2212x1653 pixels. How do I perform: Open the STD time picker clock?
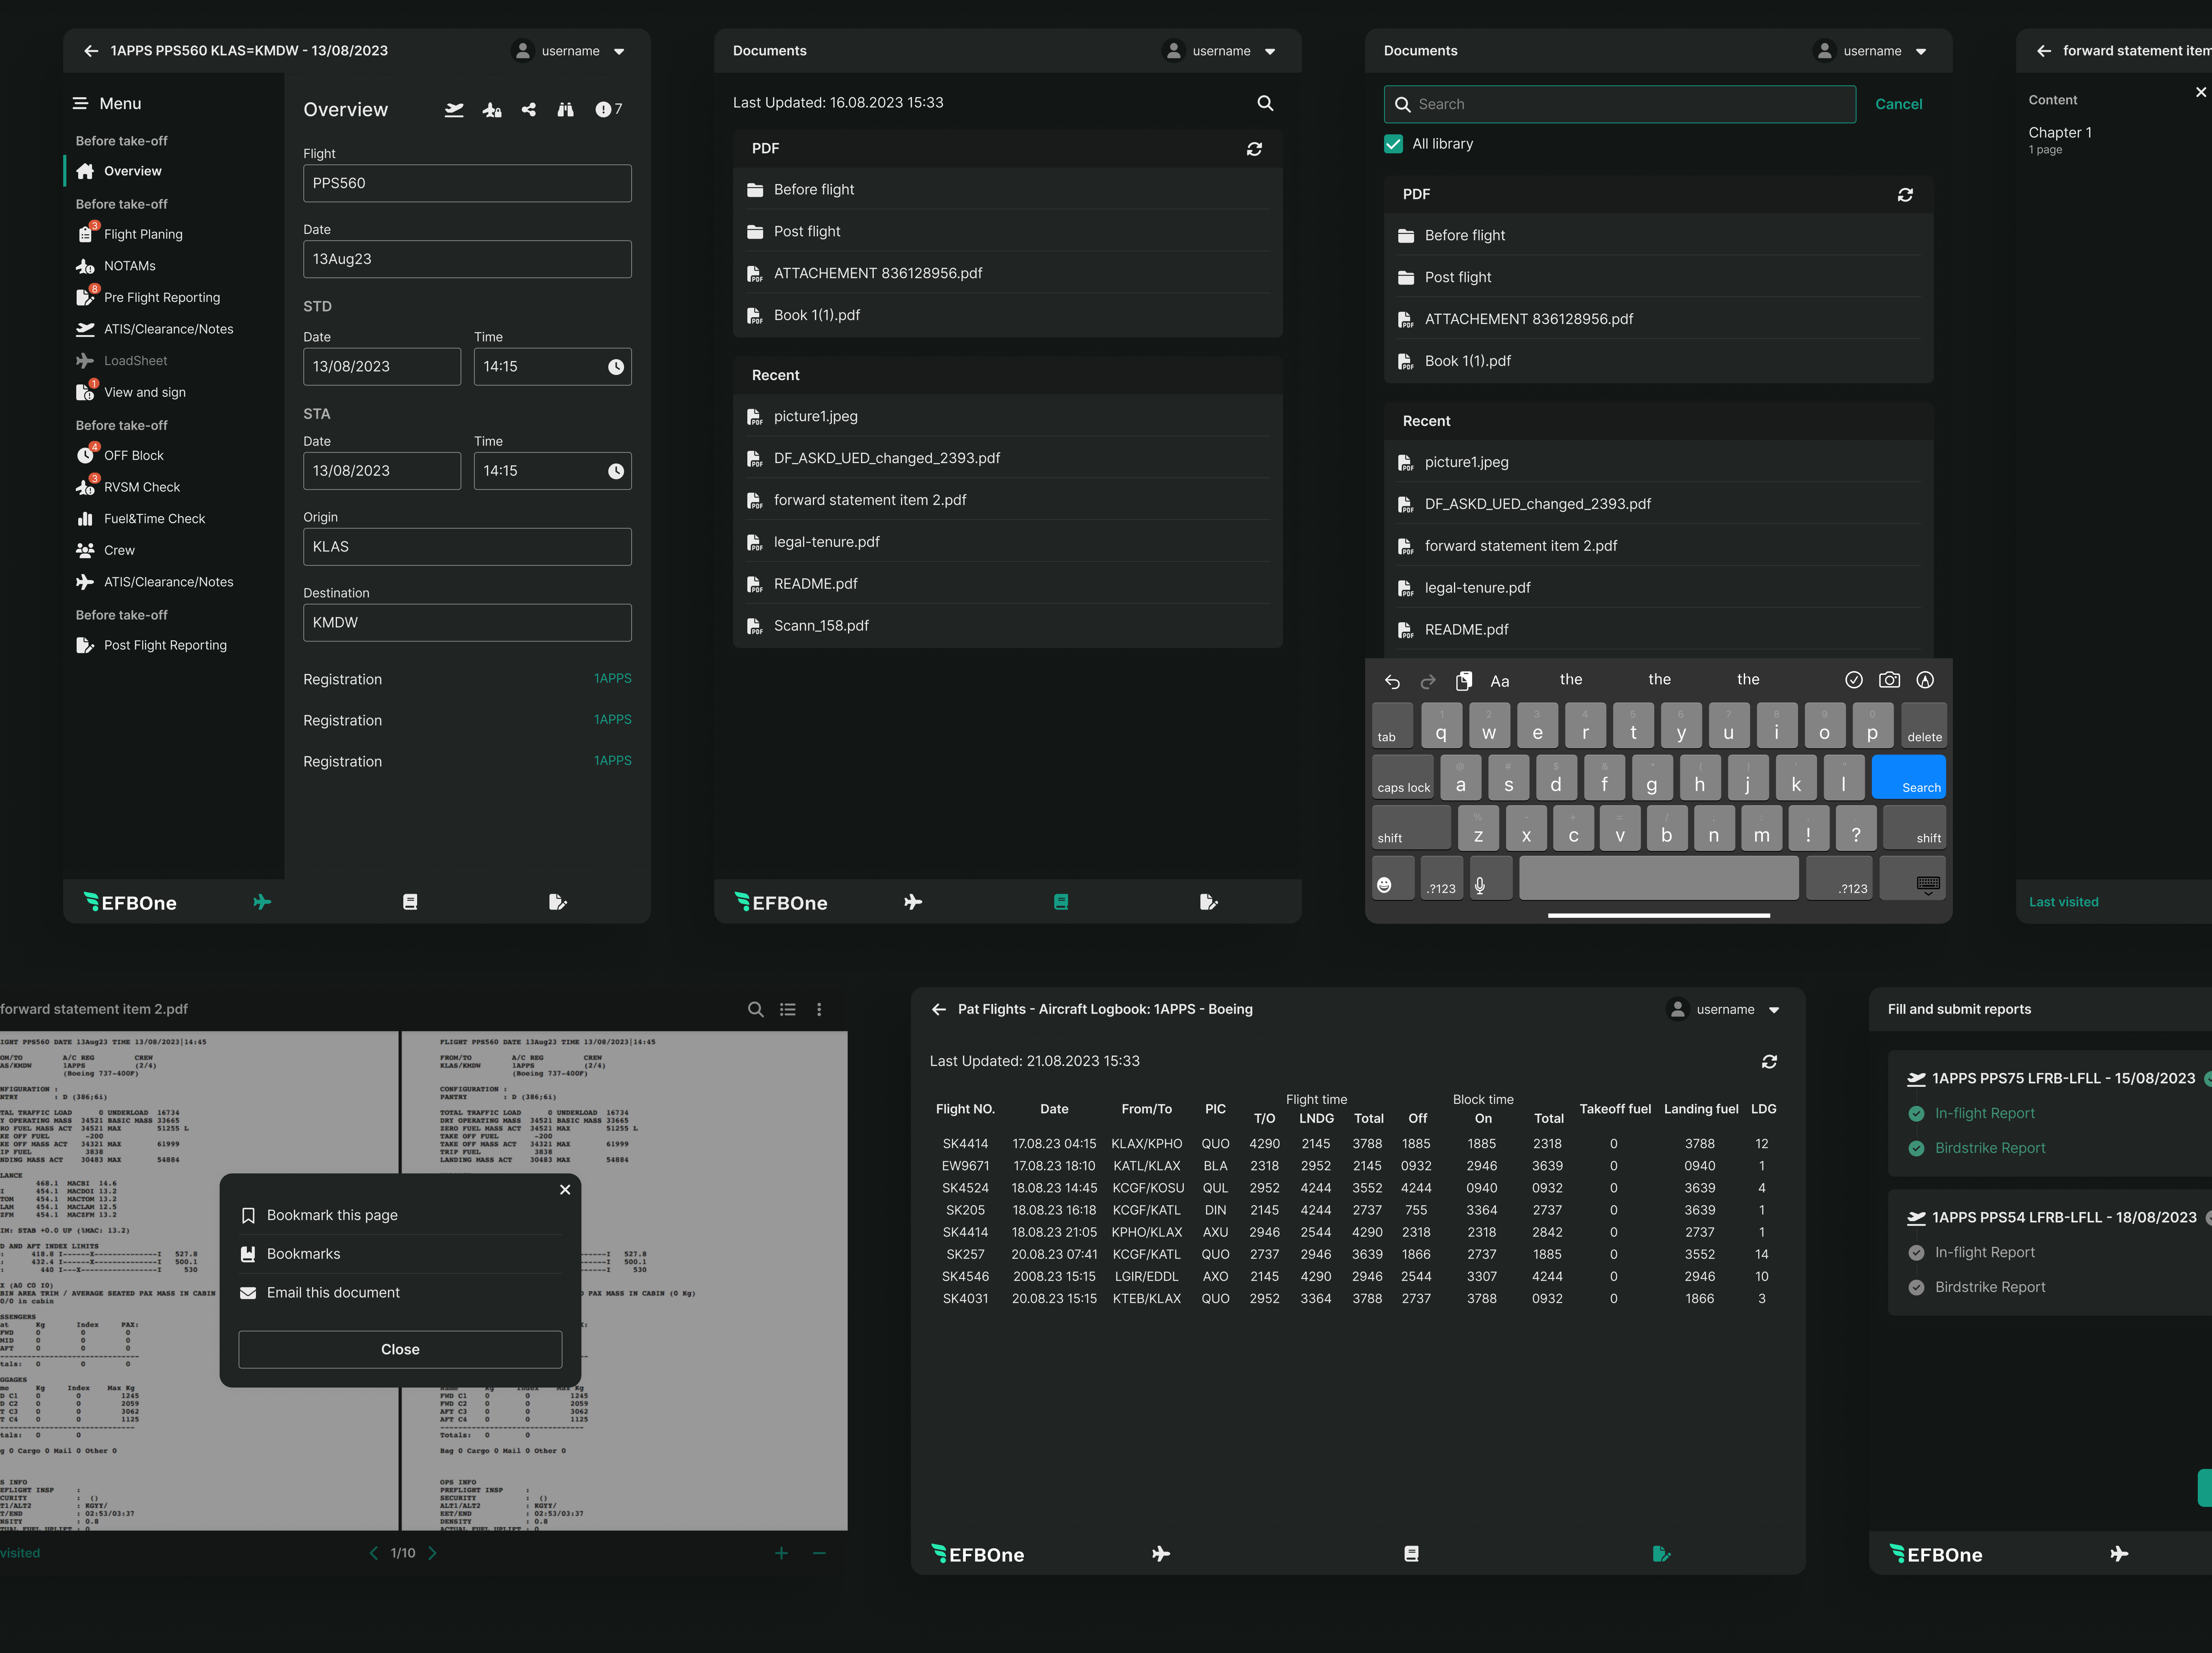(616, 367)
